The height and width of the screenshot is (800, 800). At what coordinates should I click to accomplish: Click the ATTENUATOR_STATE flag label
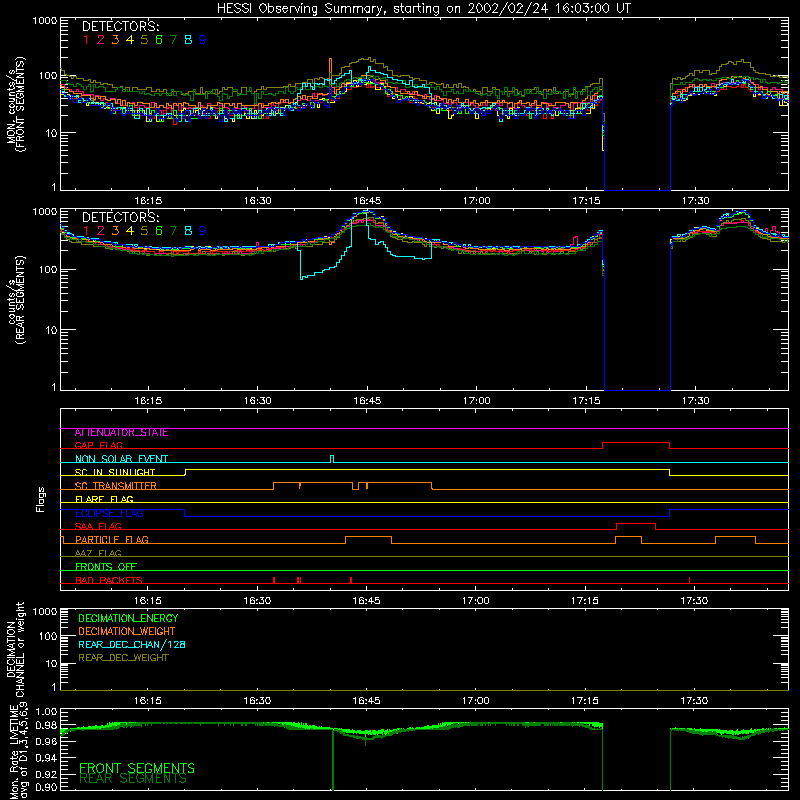[x=121, y=433]
